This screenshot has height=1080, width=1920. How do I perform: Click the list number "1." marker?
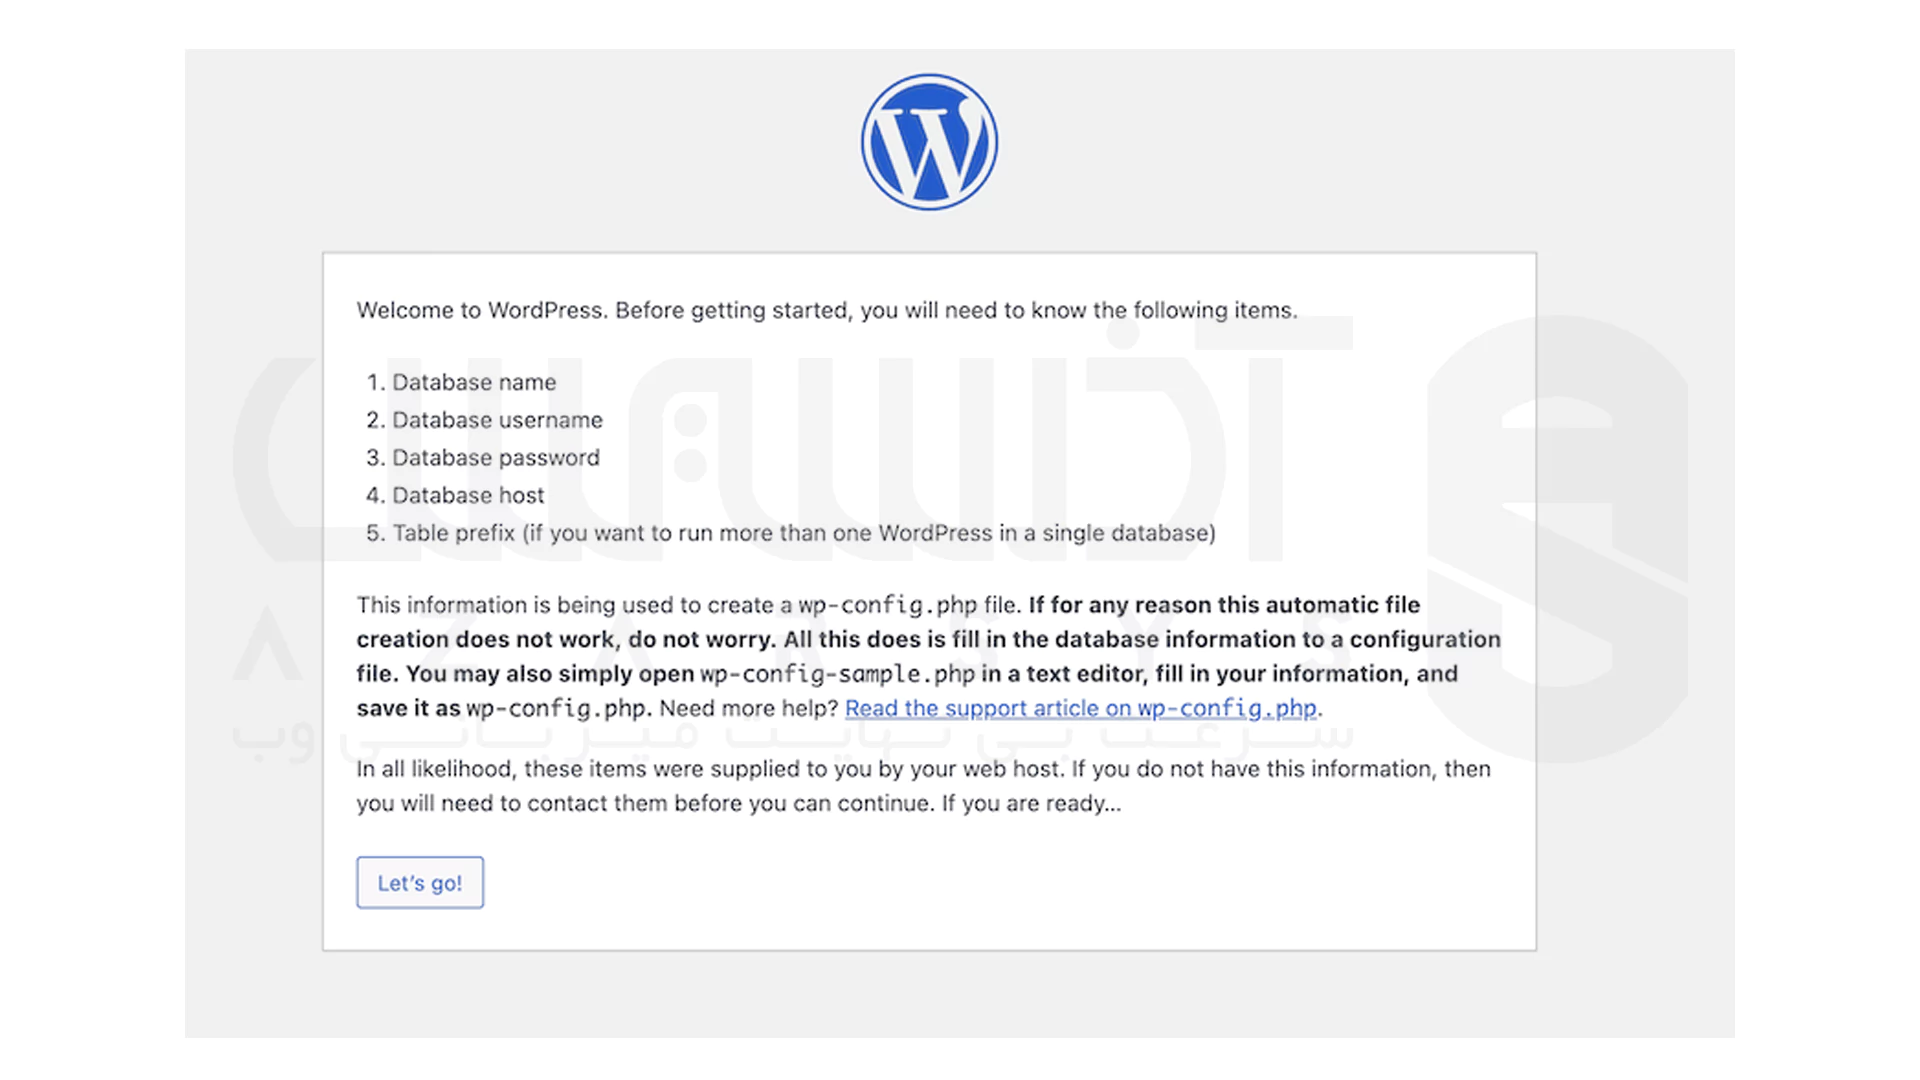click(375, 382)
